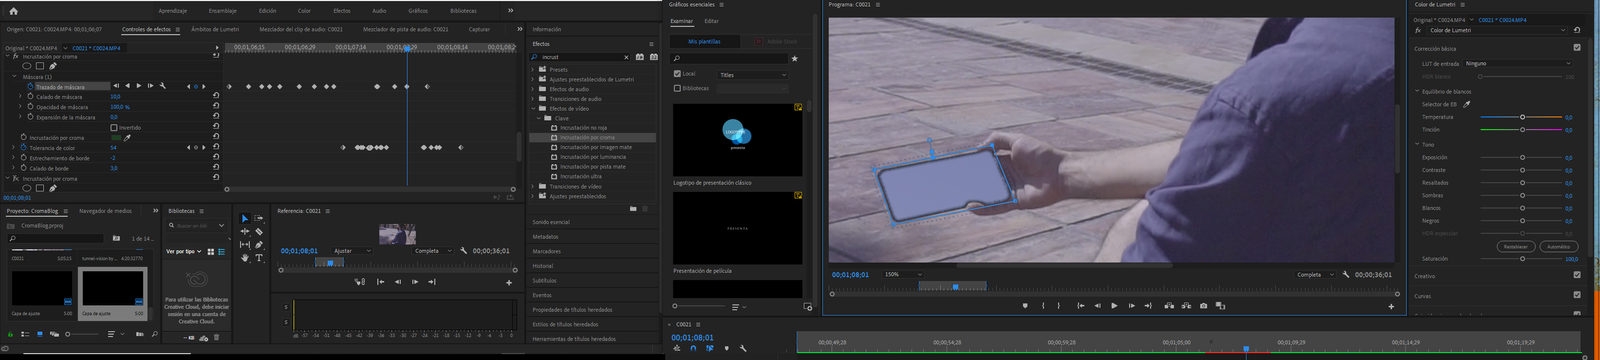Viewport: 1600px width, 360px height.
Task: Collapse the Máscara (1) group
Action: coord(14,77)
